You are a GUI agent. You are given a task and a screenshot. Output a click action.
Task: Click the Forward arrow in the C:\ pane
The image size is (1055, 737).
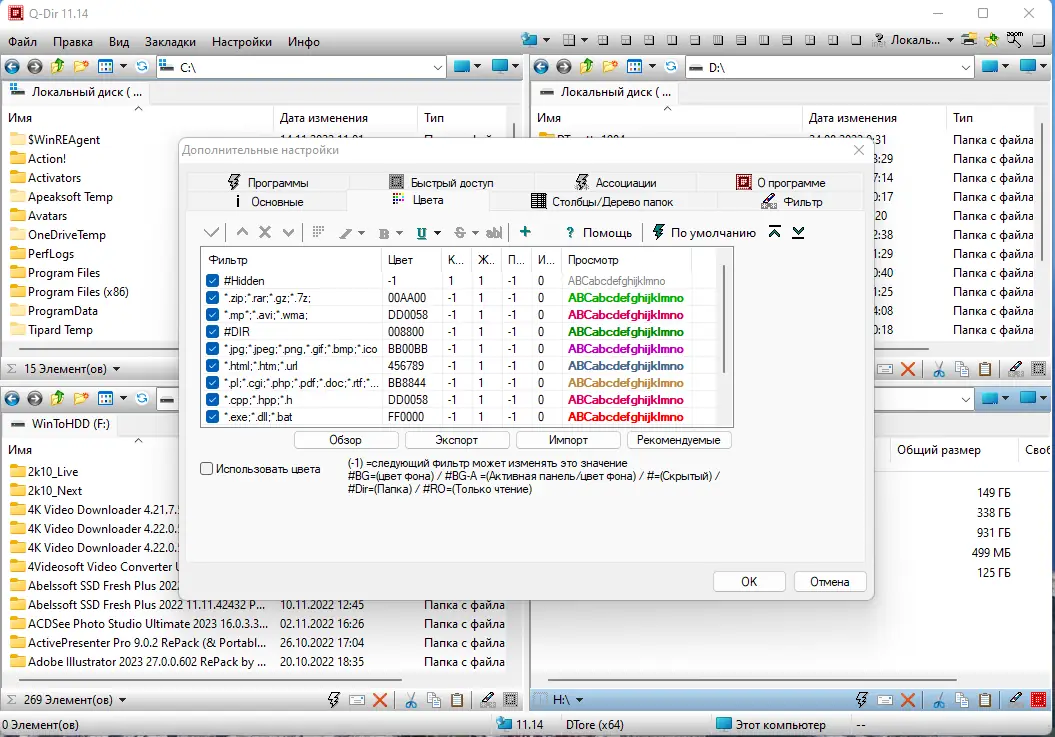pos(35,67)
